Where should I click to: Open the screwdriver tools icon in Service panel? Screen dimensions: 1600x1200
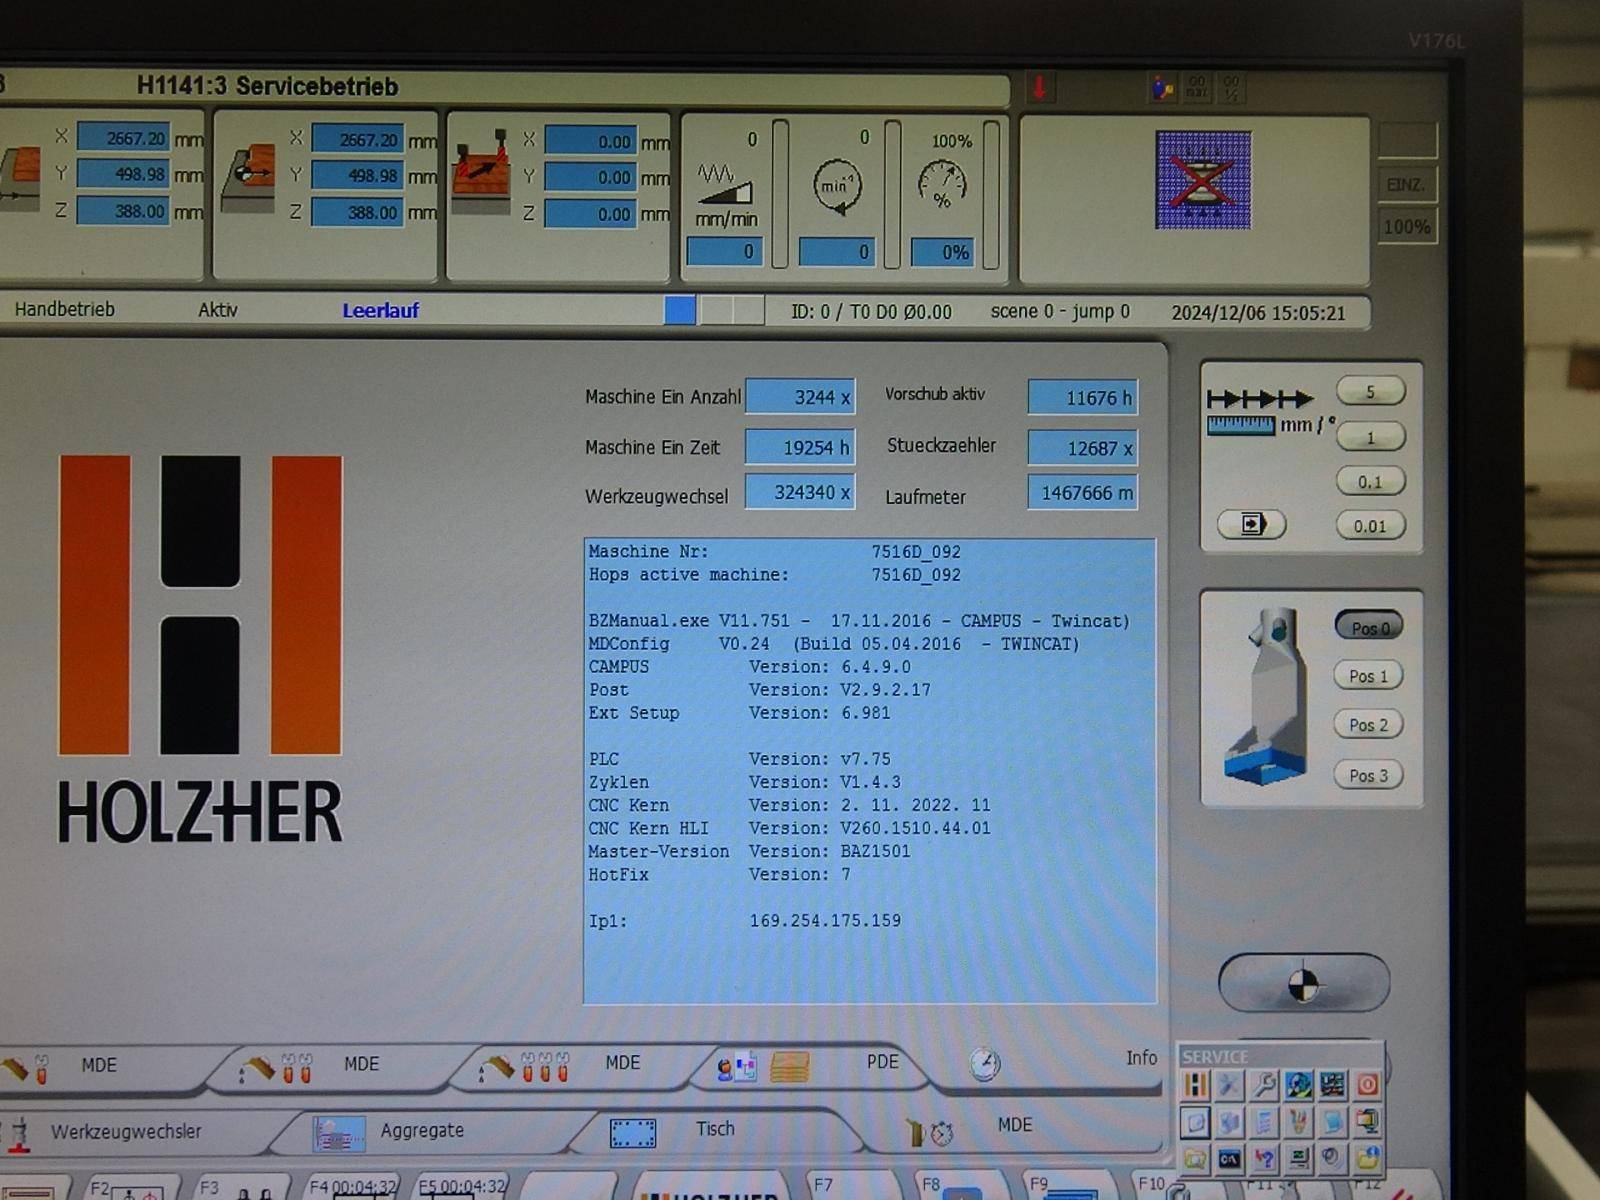pyautogui.click(x=1229, y=1085)
